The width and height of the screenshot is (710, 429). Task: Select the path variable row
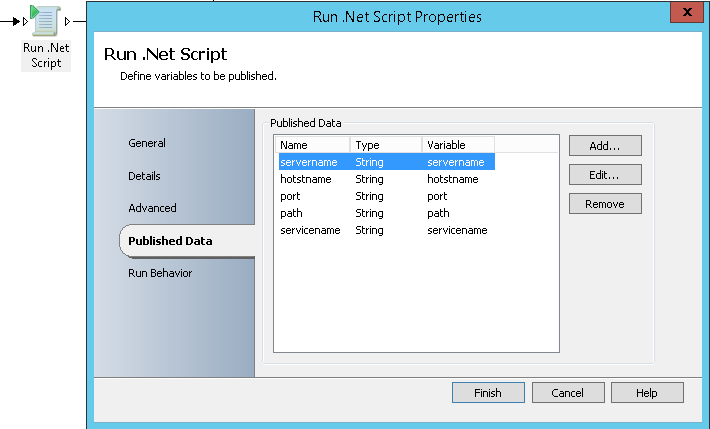point(387,213)
